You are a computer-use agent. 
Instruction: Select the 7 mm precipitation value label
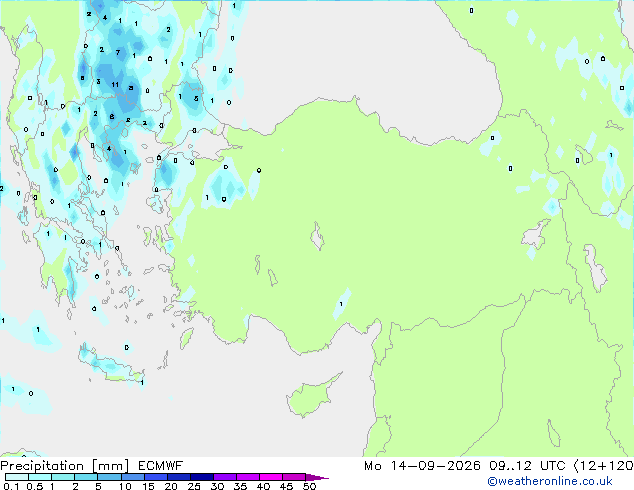coord(118,52)
